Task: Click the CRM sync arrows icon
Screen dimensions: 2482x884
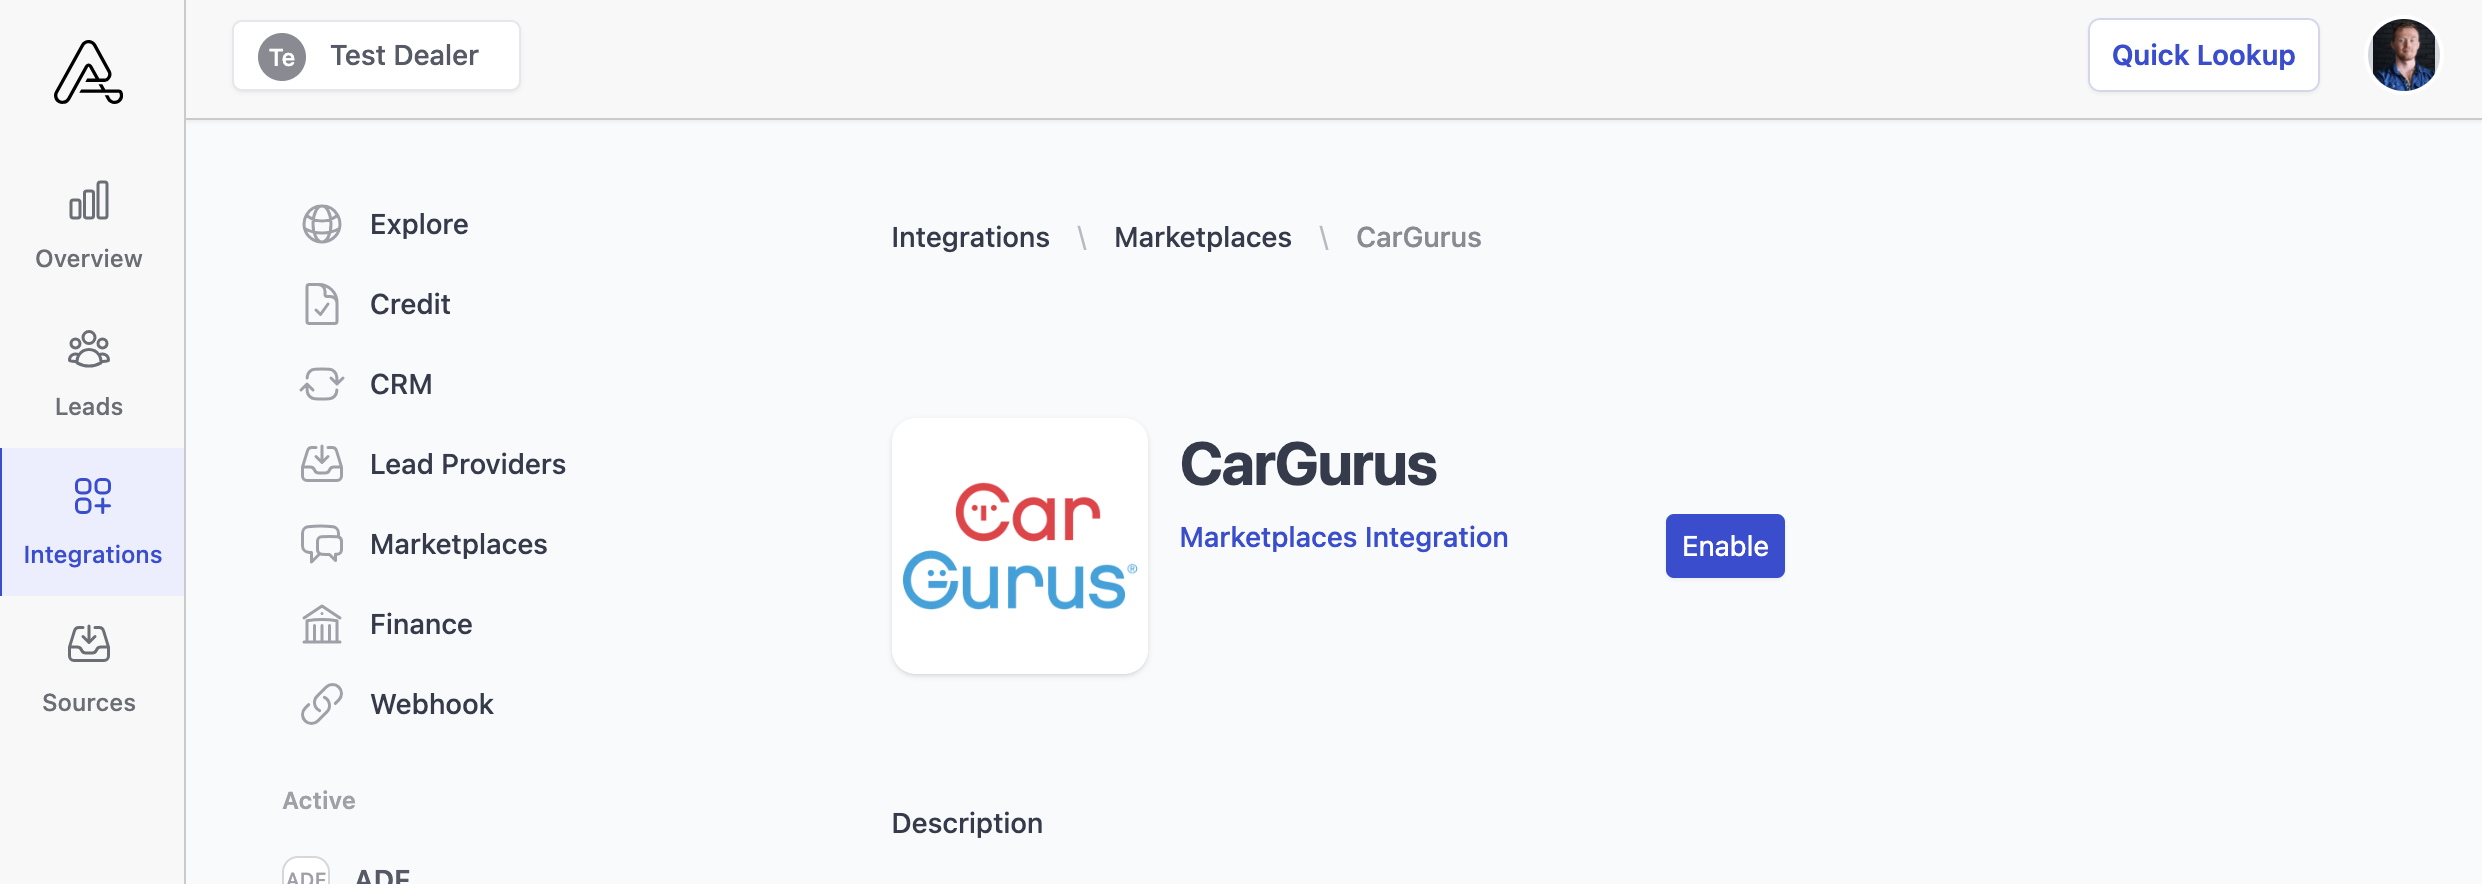Action: (x=322, y=384)
